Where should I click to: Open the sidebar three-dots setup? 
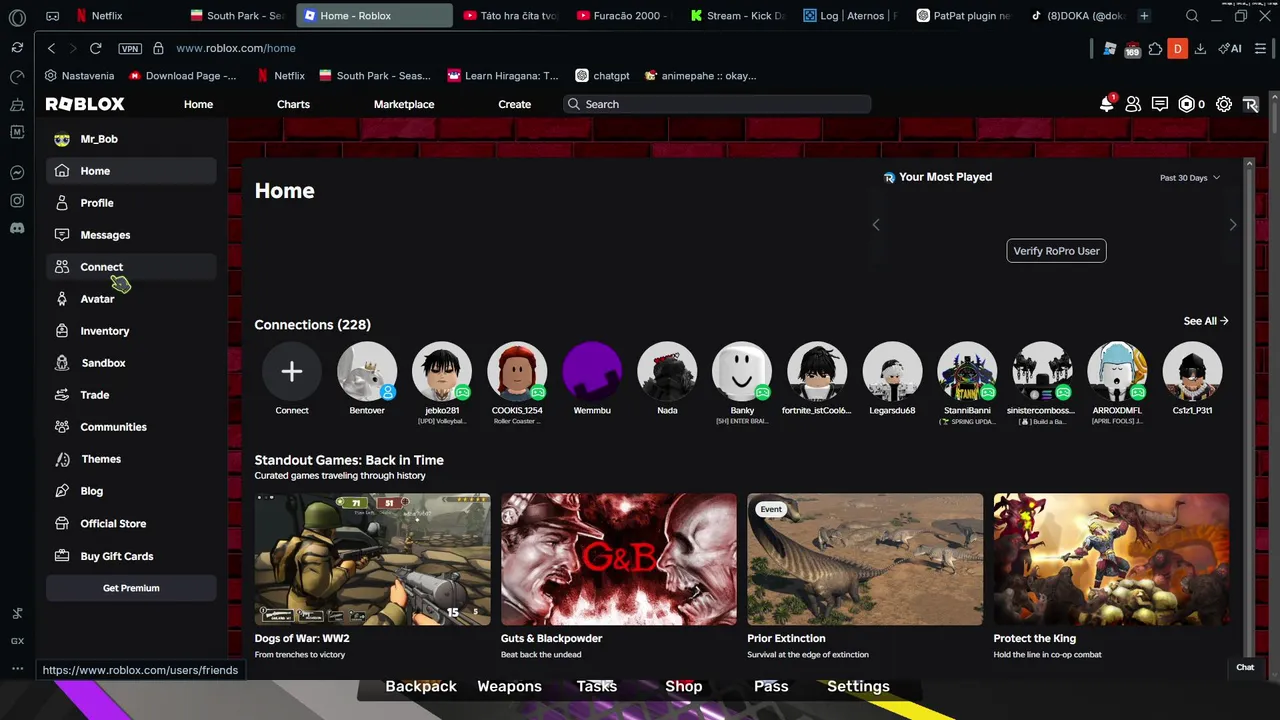(17, 668)
